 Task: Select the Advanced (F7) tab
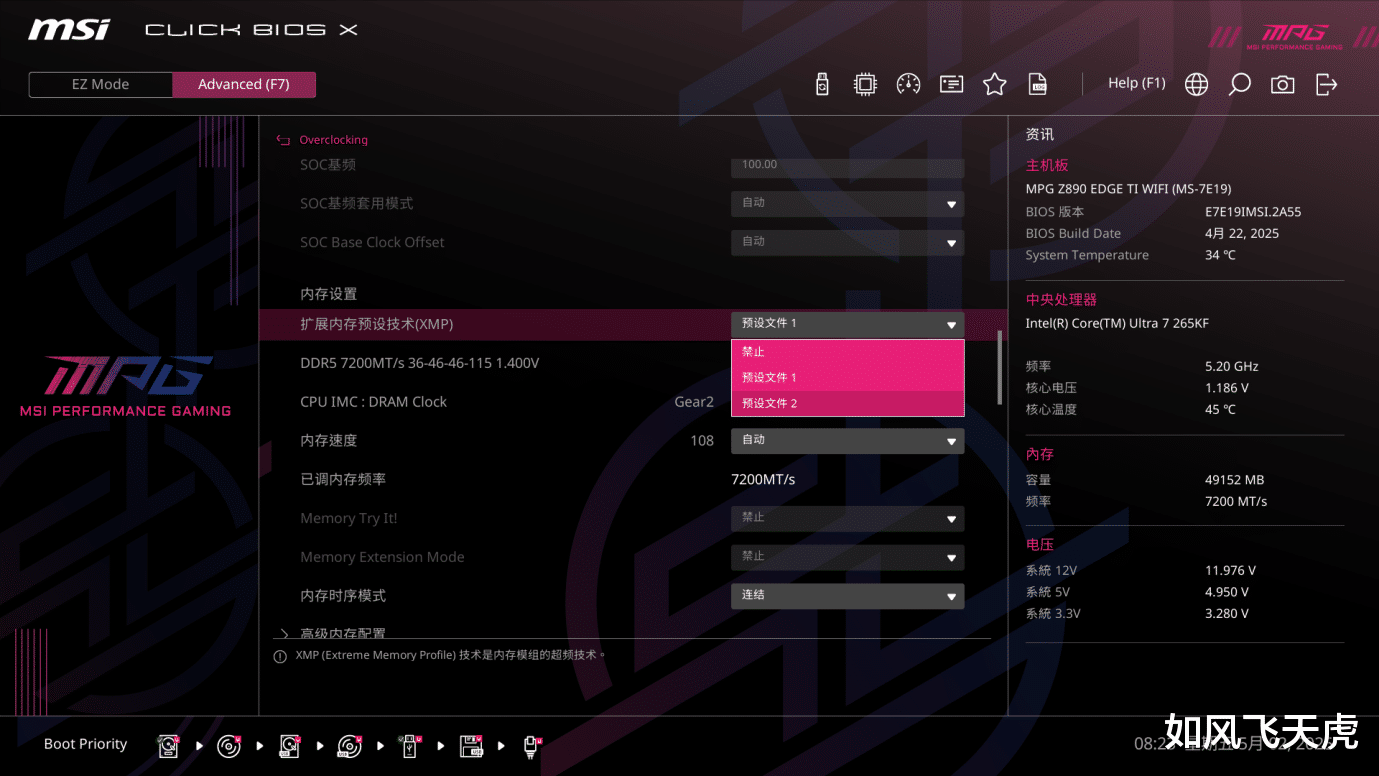(244, 85)
